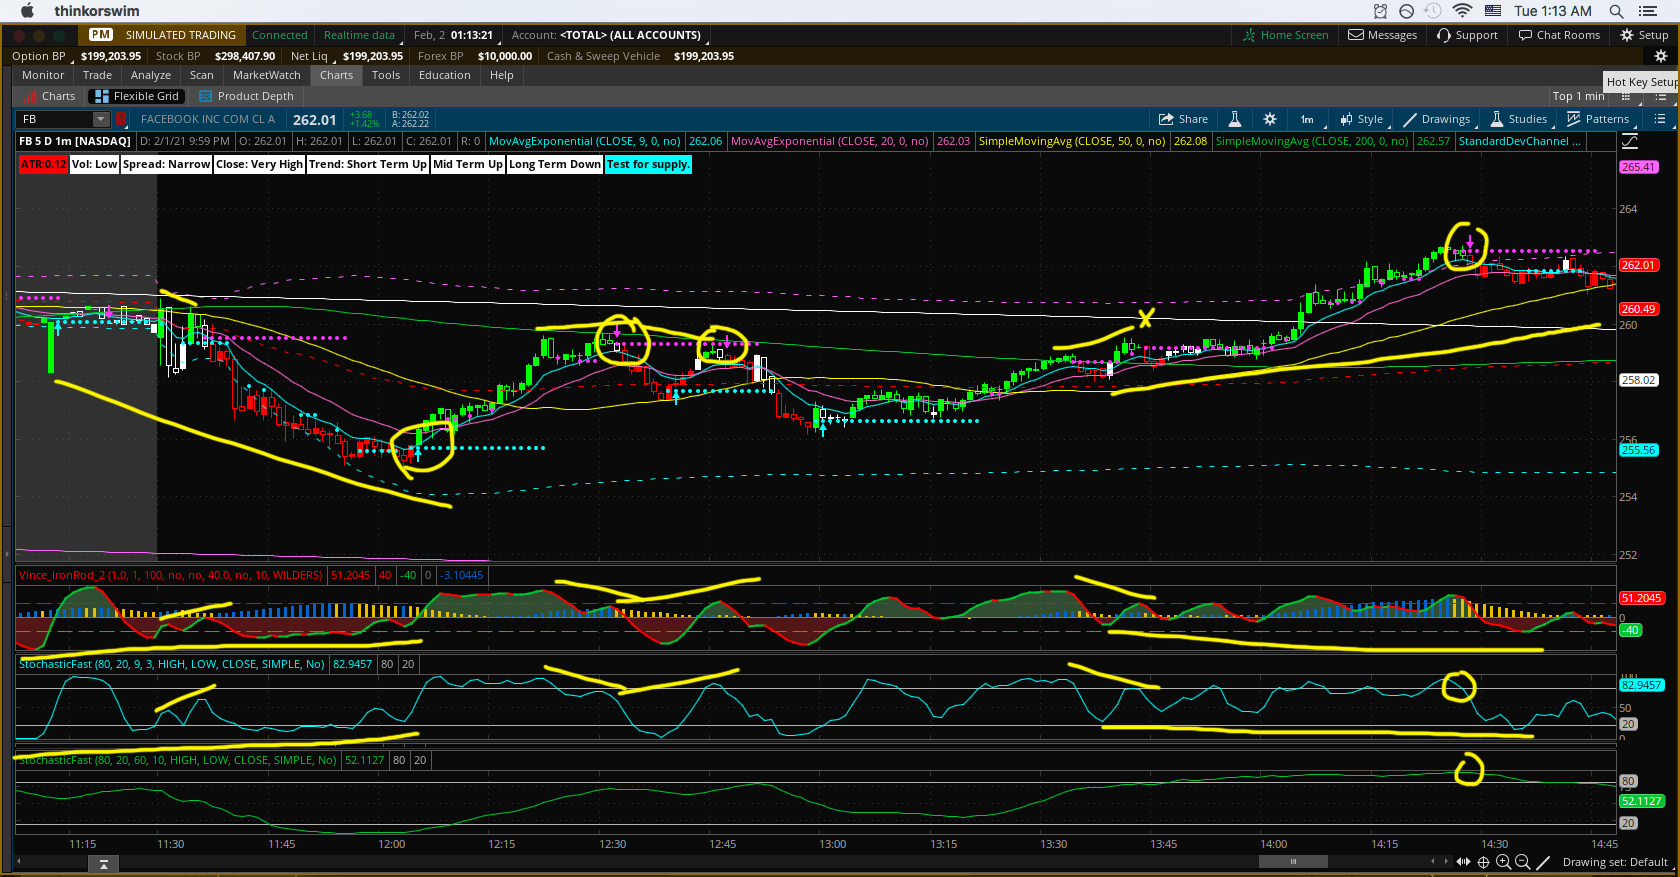Open the Drawing set Default selector
The image size is (1680, 877).
(x=1614, y=862)
